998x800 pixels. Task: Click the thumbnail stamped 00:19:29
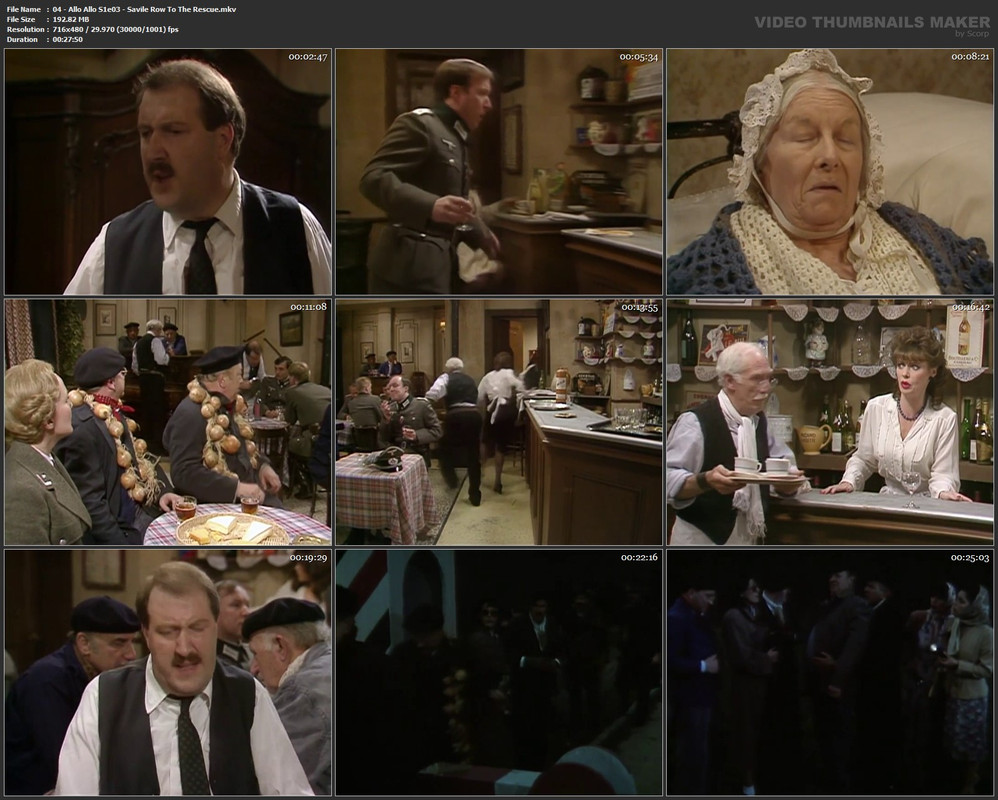click(x=168, y=673)
